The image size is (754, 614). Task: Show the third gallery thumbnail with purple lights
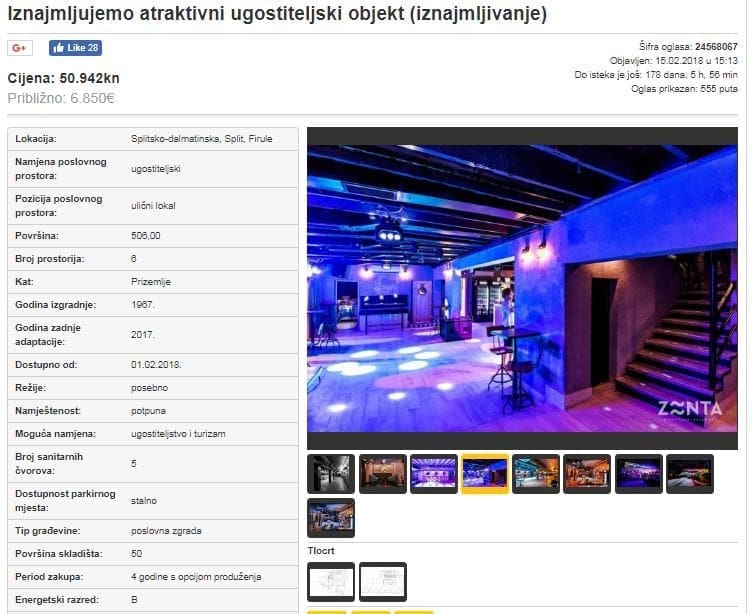[x=434, y=474]
